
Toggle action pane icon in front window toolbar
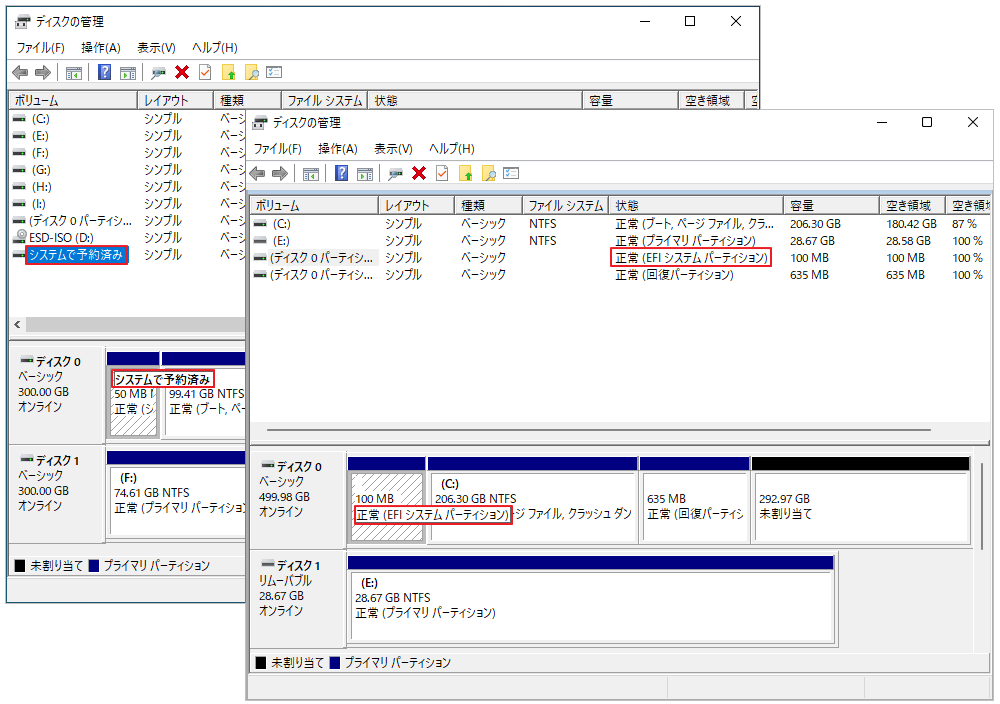coord(365,173)
